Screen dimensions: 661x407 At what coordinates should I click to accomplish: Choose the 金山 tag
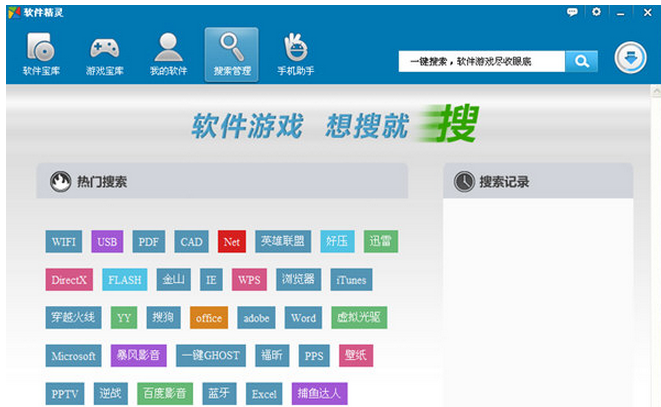(x=174, y=280)
